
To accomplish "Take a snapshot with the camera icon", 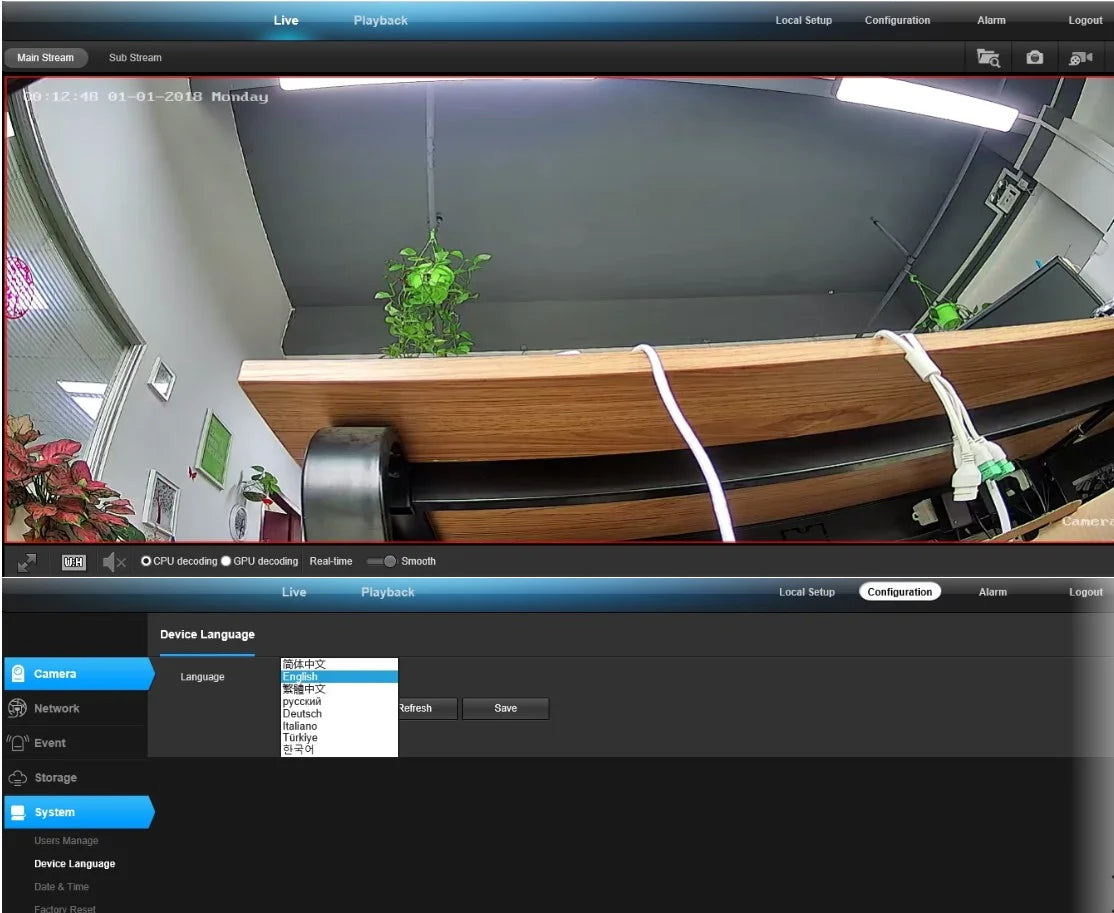I will [1035, 58].
